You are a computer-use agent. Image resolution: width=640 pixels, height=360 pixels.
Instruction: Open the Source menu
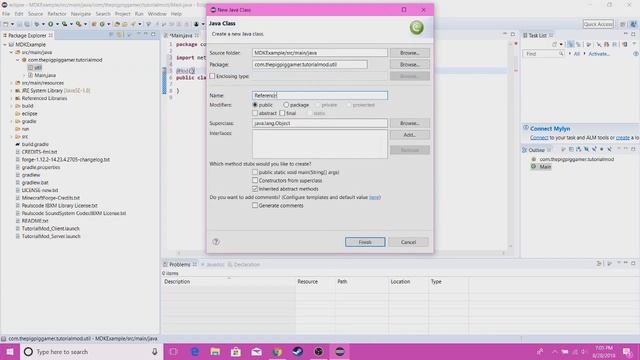pos(36,14)
